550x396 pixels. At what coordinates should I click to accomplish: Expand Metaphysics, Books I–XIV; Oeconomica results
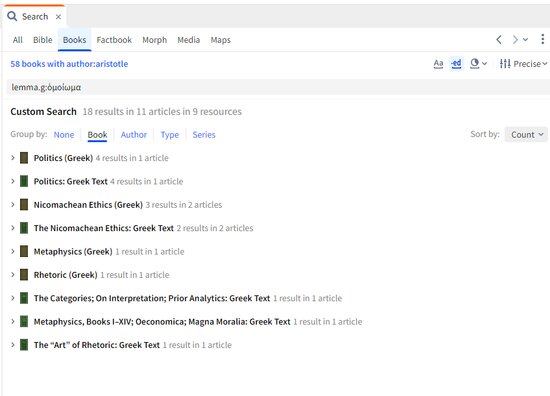pos(13,321)
